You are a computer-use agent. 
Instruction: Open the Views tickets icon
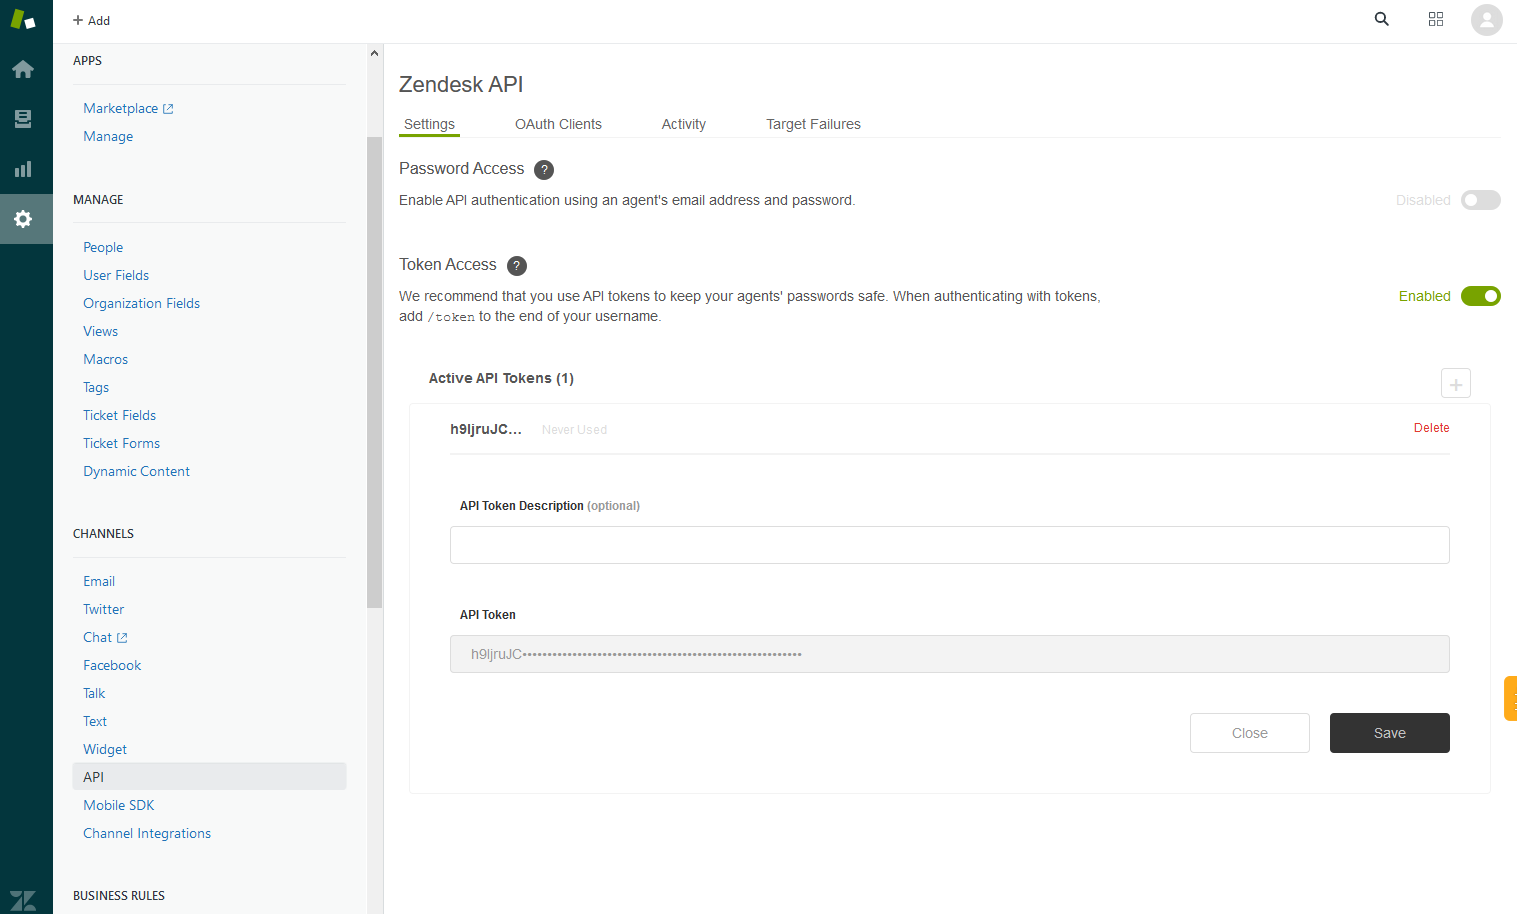tap(23, 119)
